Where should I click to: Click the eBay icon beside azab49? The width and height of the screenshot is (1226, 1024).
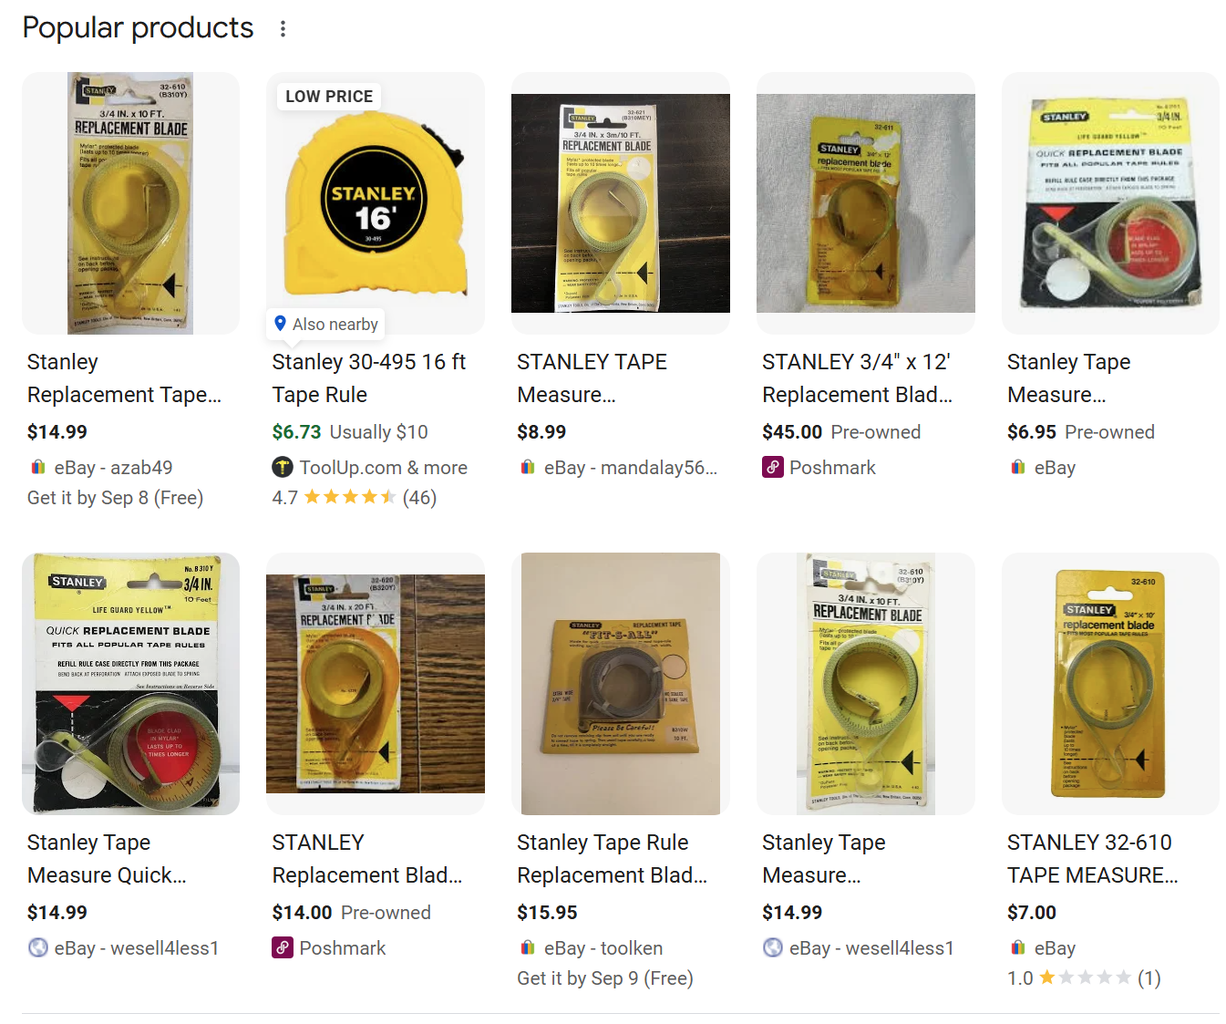pos(38,467)
